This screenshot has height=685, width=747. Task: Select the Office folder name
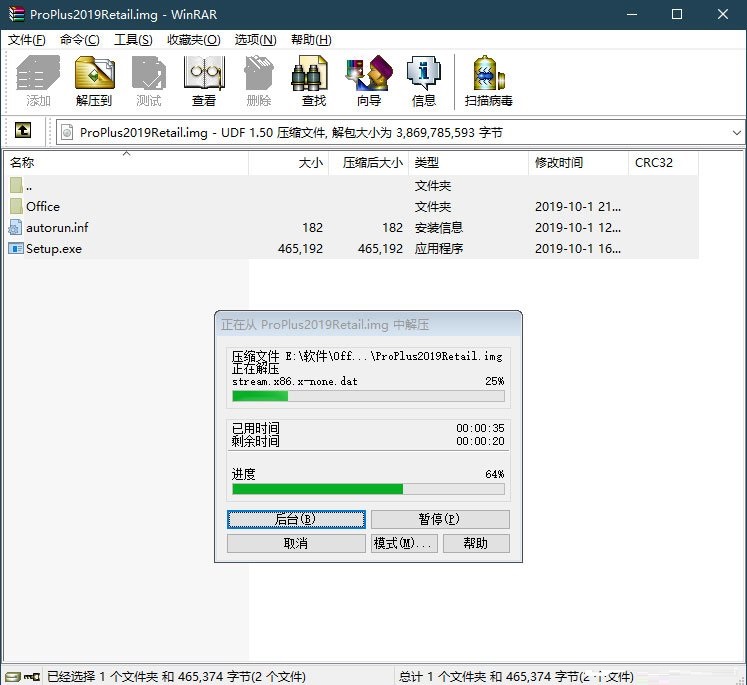[43, 206]
